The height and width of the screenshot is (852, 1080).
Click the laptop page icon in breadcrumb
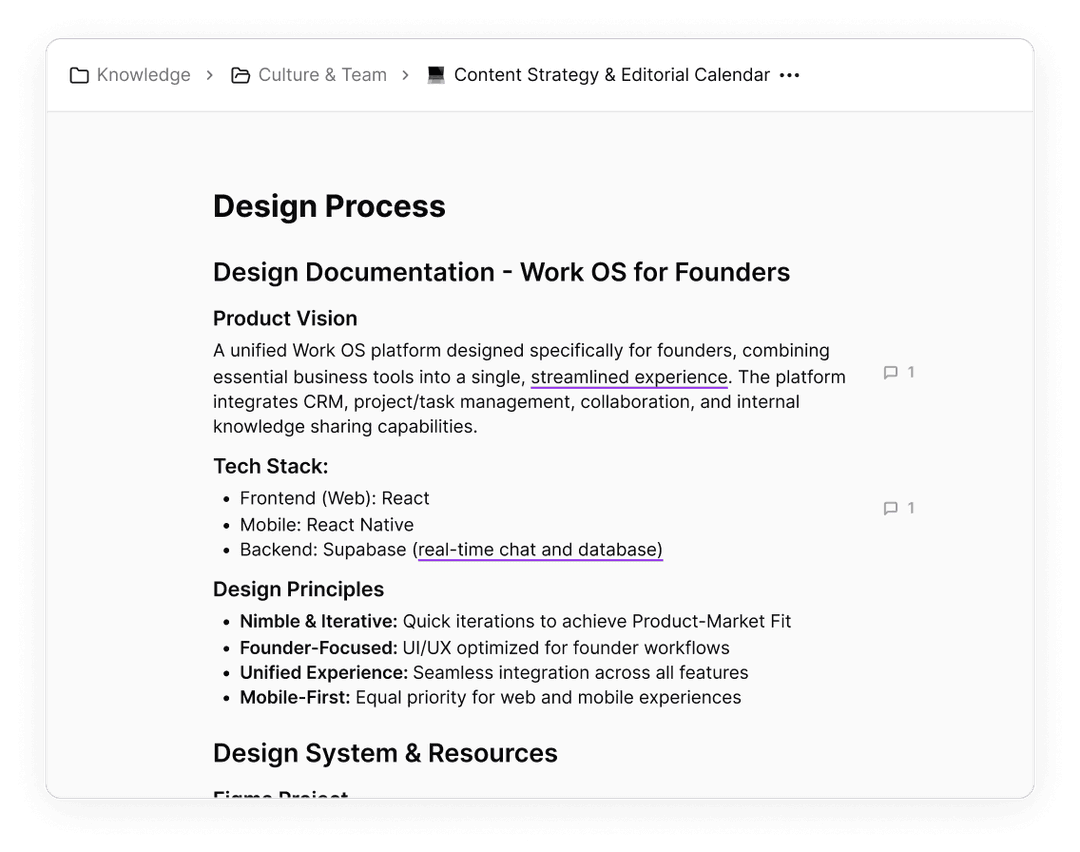click(x=436, y=74)
